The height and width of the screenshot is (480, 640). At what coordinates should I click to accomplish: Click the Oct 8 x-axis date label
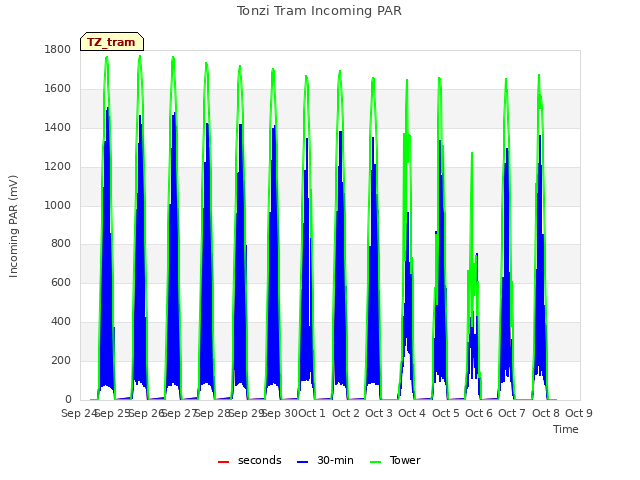tap(546, 413)
